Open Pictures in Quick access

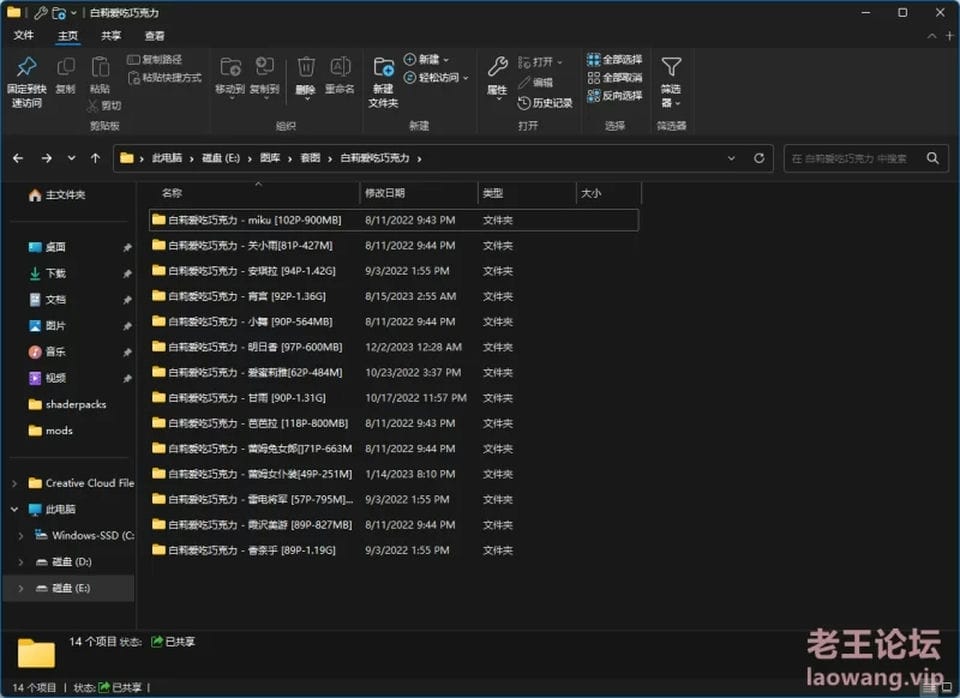click(47, 326)
